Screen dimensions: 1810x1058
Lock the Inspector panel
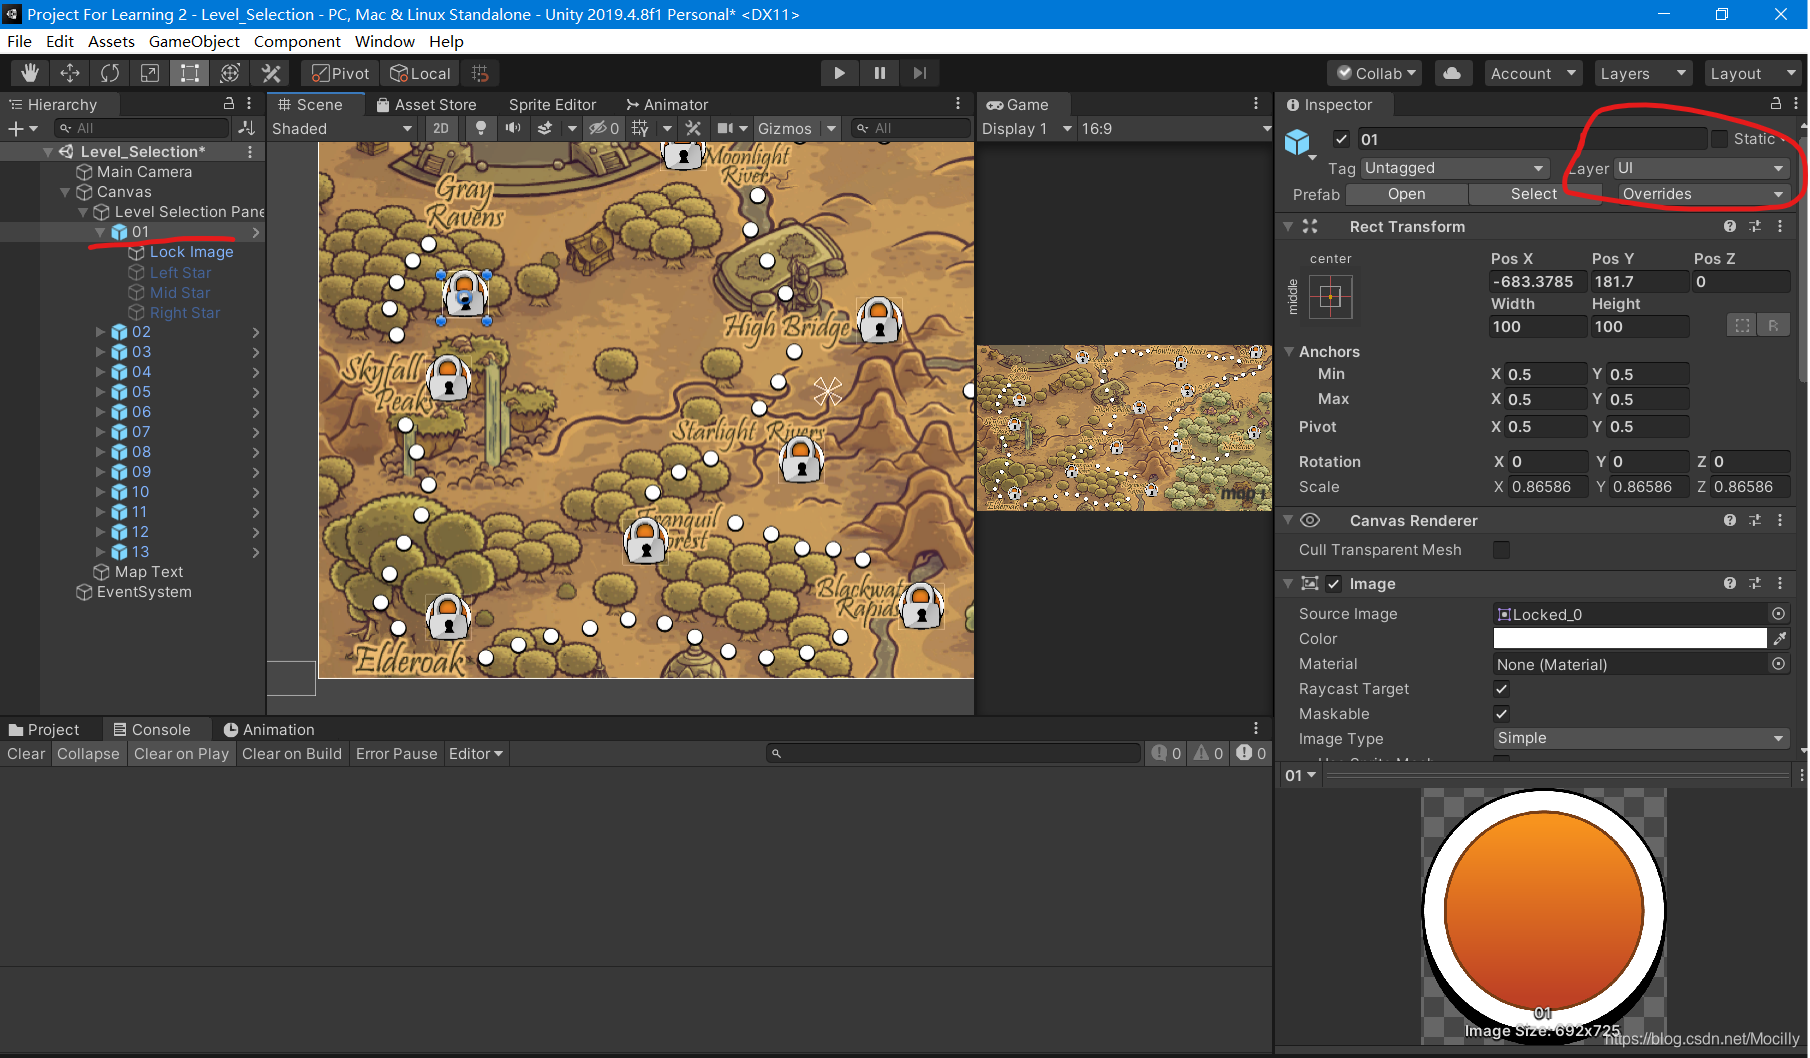pyautogui.click(x=1776, y=103)
